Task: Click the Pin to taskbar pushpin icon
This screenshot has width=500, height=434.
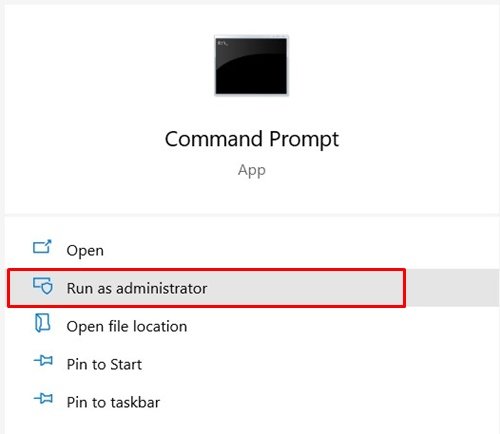Action: [x=43, y=398]
